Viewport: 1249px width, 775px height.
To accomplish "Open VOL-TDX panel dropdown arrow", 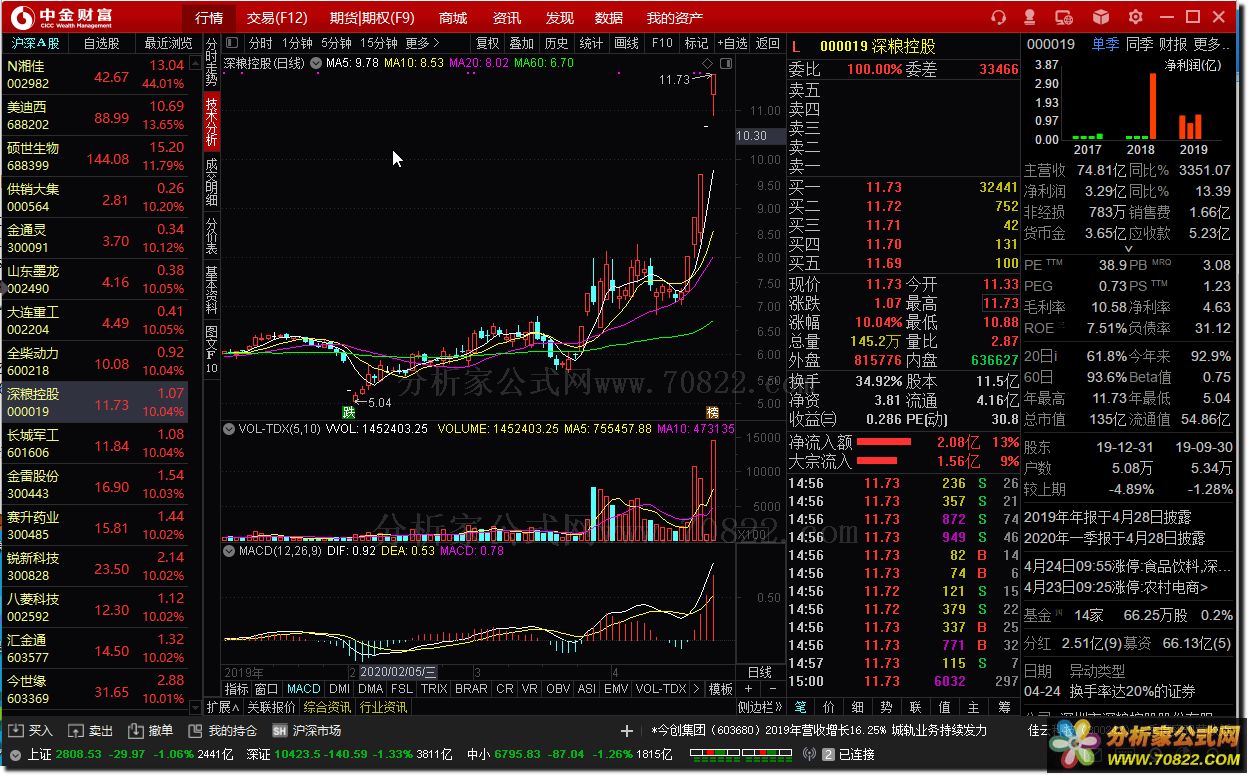I will point(229,429).
